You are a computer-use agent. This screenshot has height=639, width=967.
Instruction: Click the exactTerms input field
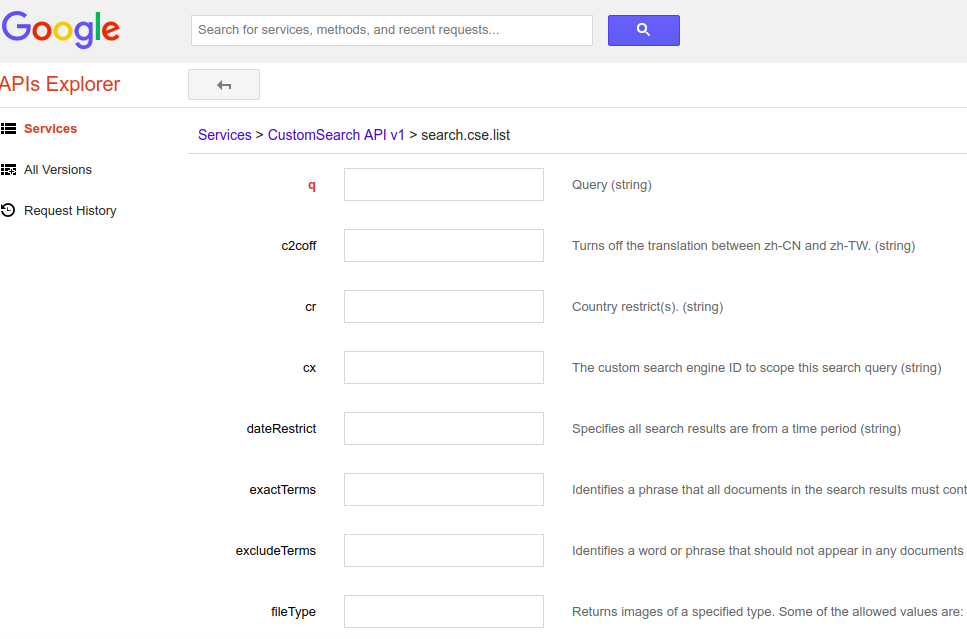pos(443,489)
